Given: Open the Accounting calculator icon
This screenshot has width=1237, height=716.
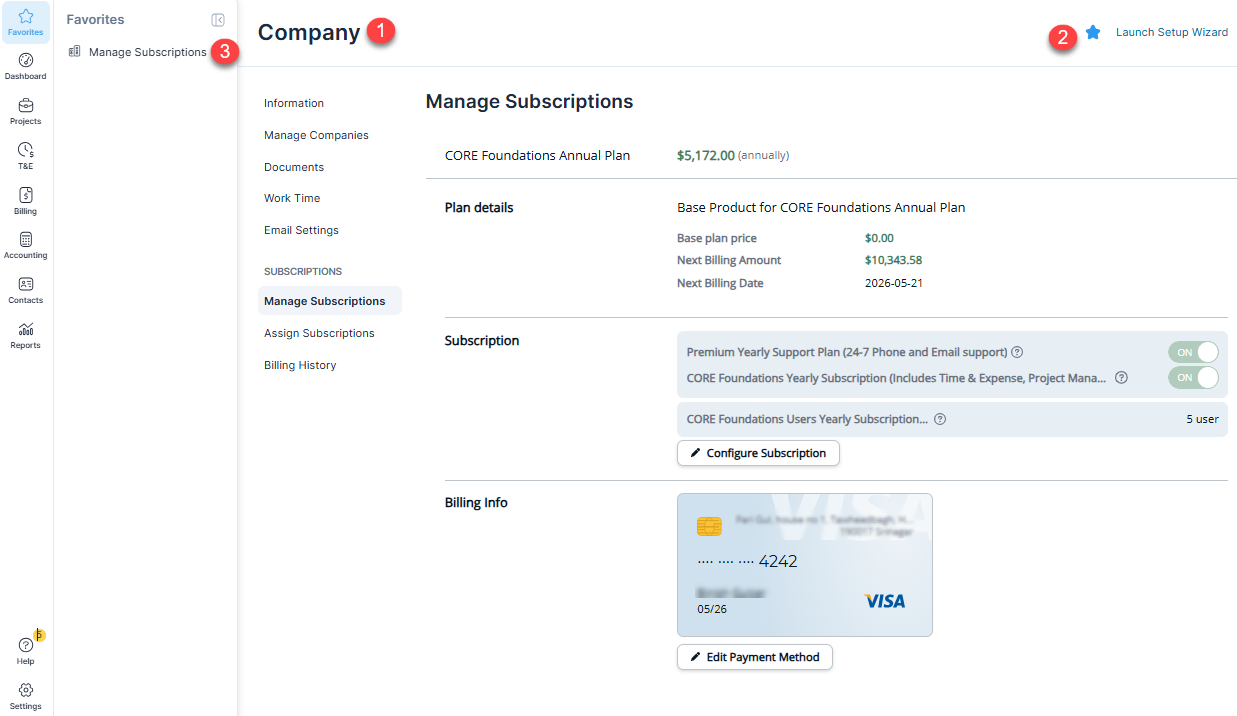Looking at the screenshot, I should coord(26,239).
